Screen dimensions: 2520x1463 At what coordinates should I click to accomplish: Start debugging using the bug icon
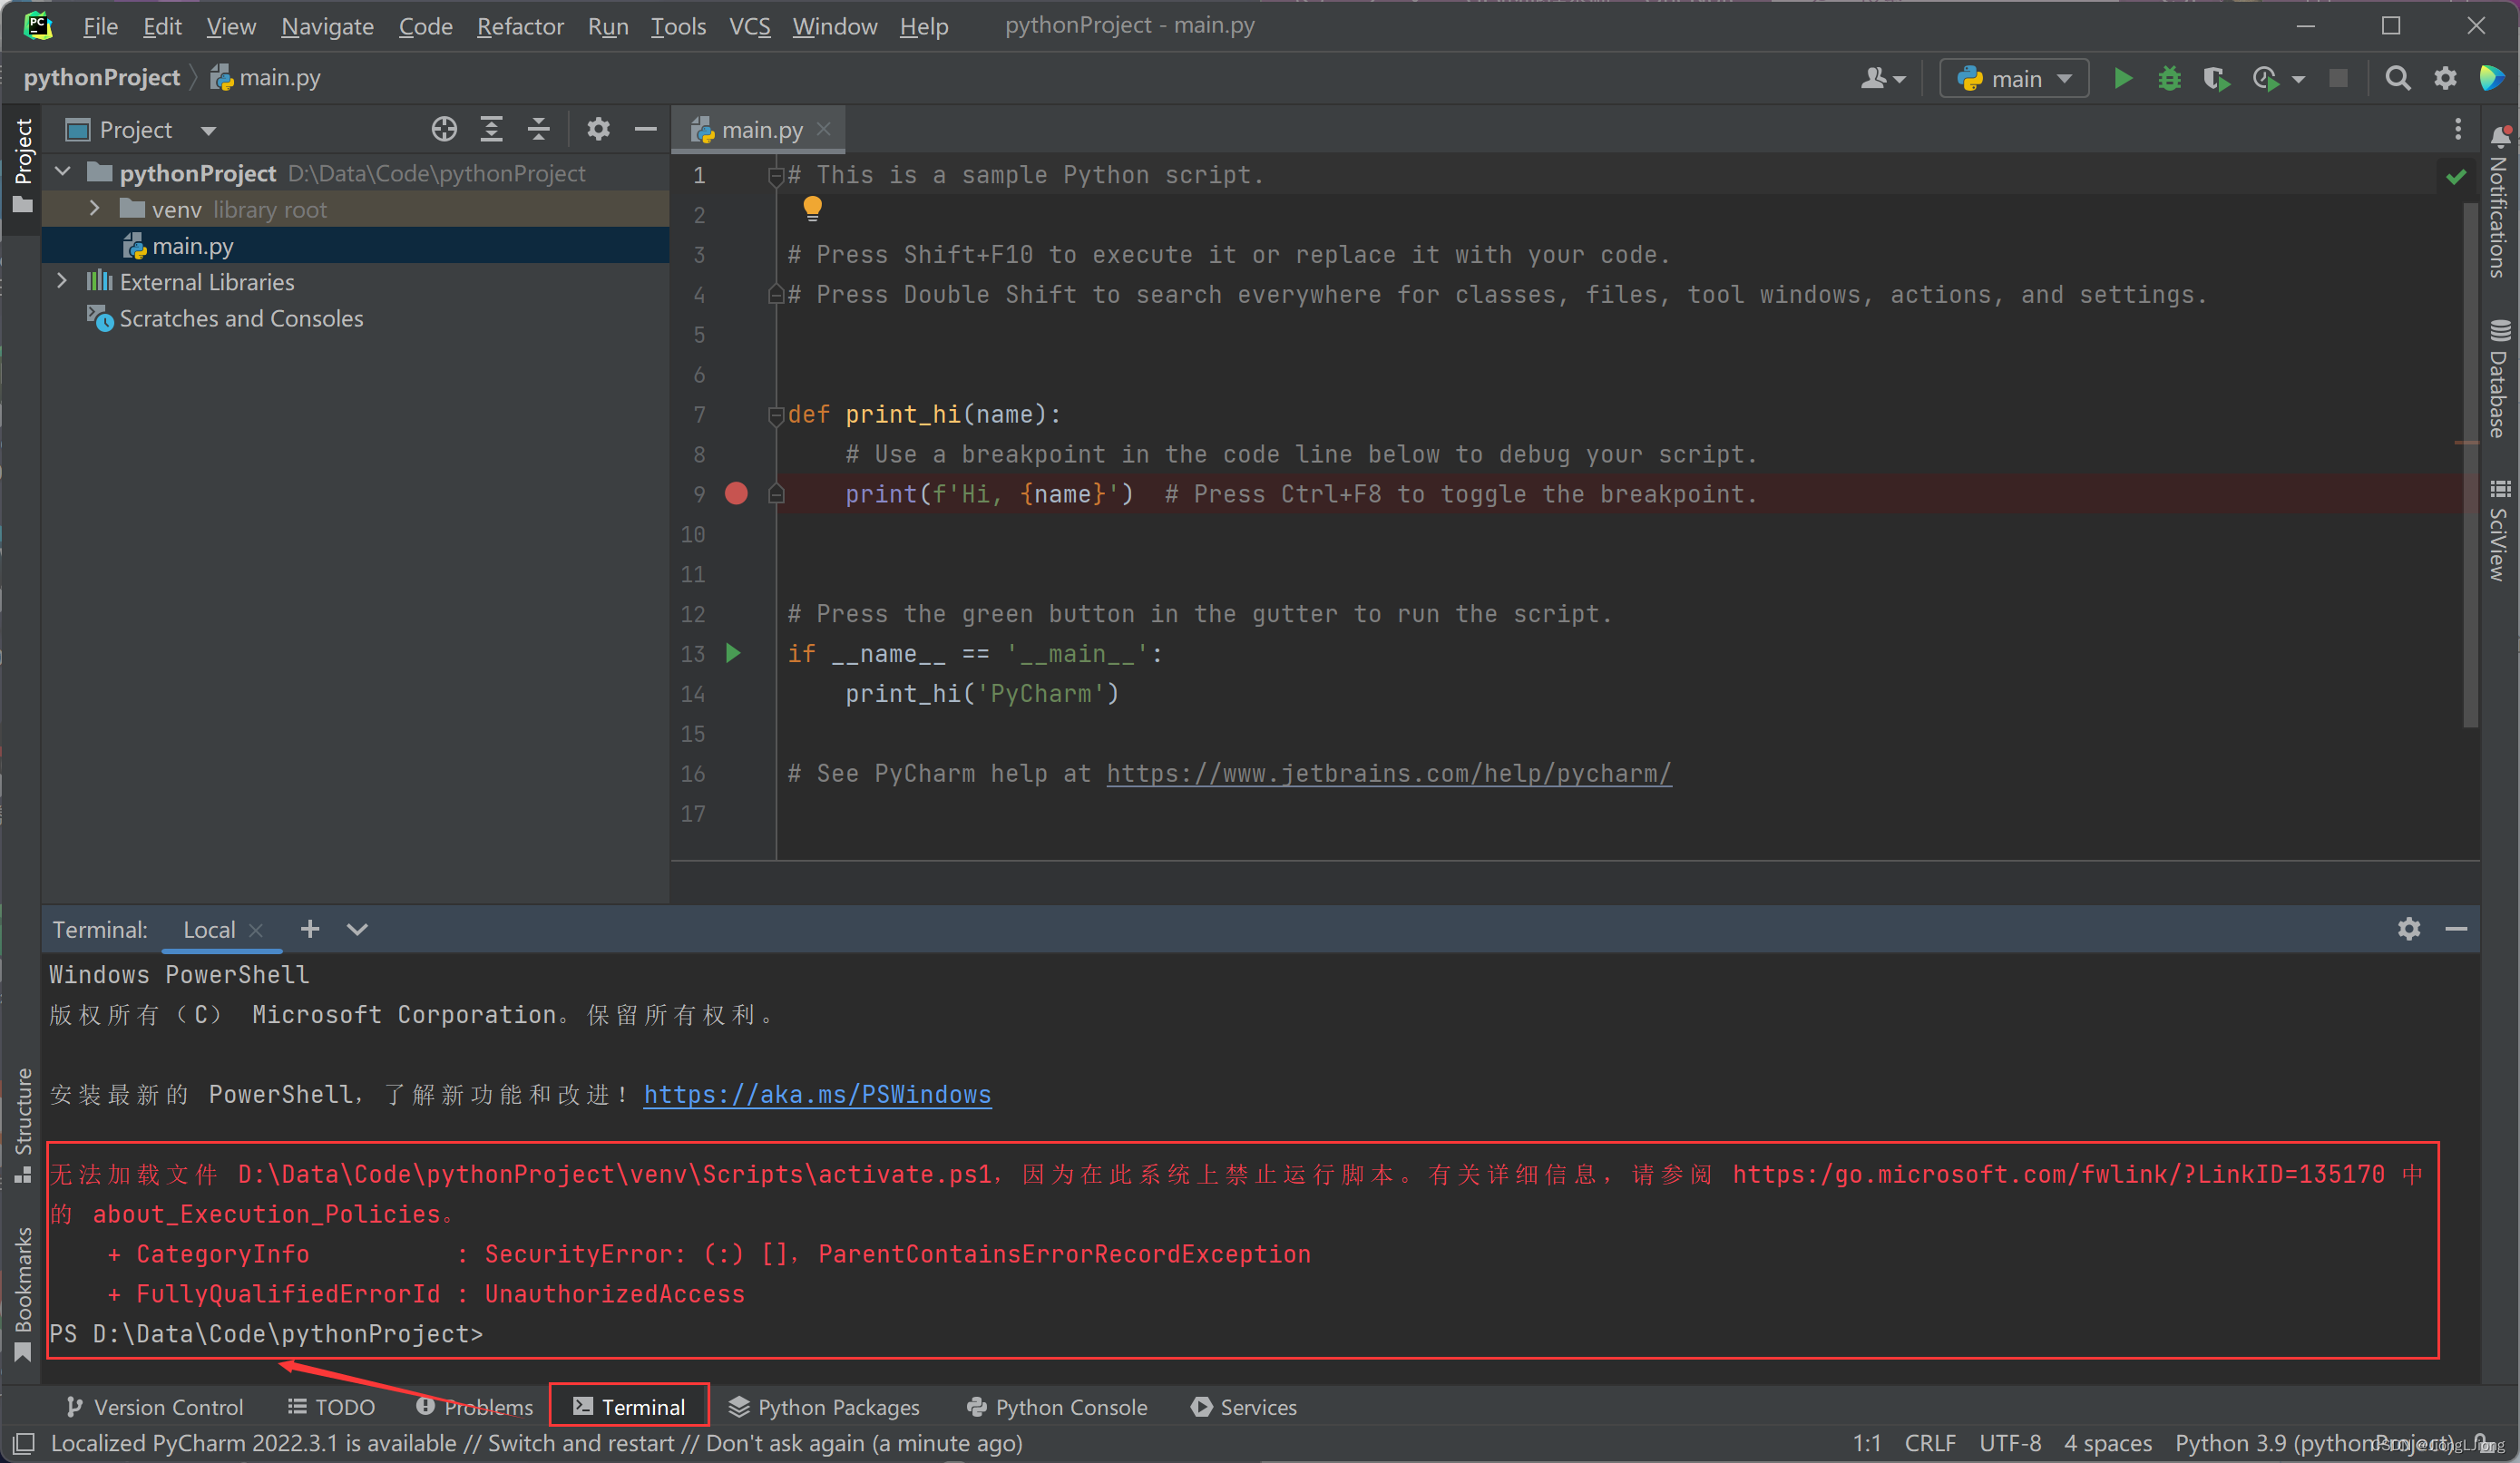[2169, 78]
